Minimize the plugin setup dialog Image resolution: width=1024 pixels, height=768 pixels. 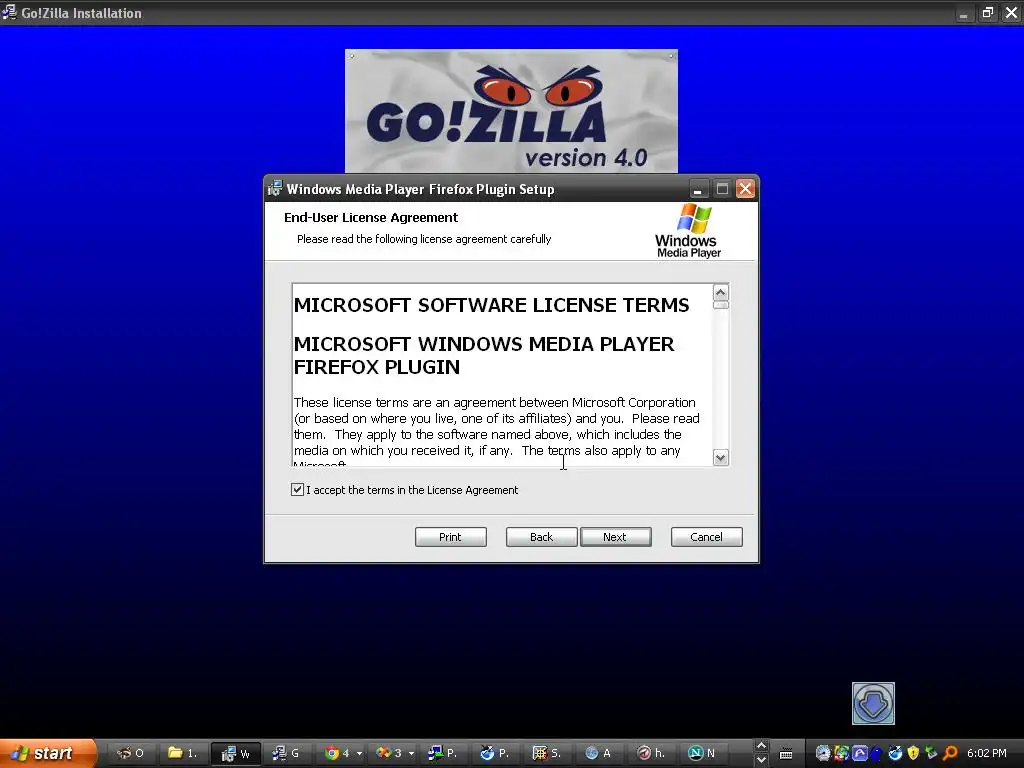tap(697, 189)
